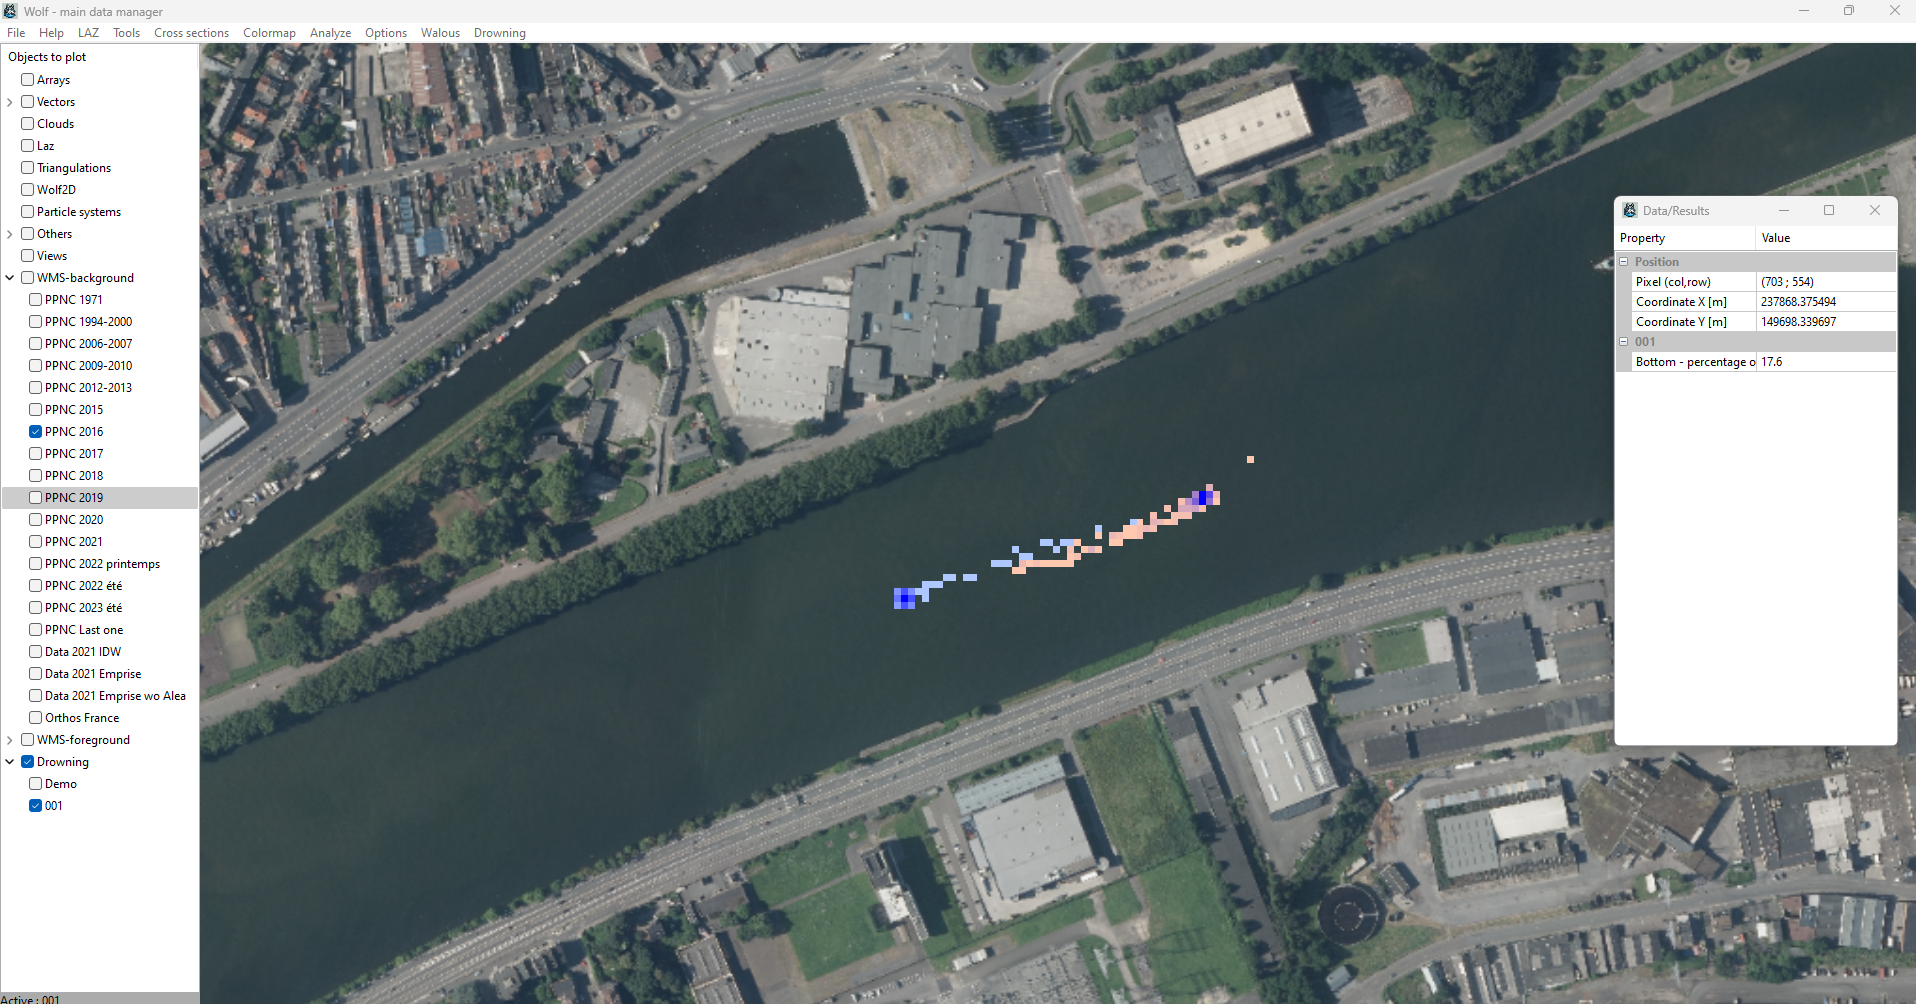Expand the Vectors tree node

pos(10,102)
